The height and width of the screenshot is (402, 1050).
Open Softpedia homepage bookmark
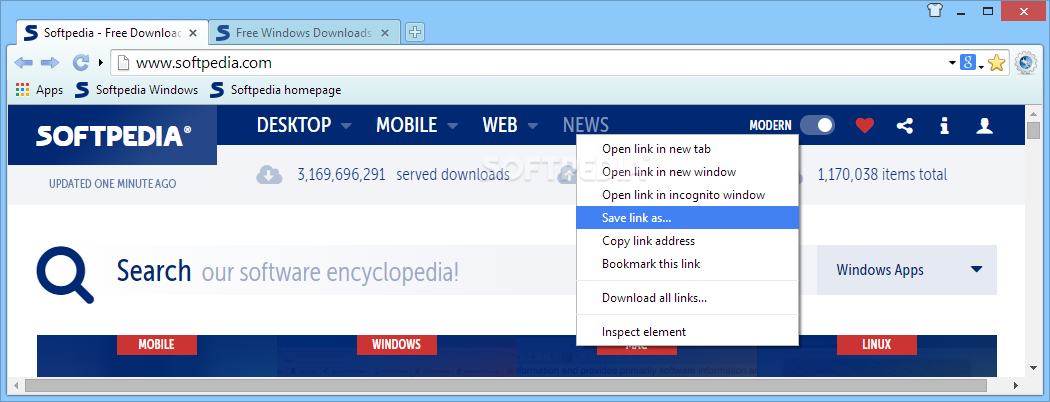pos(275,90)
